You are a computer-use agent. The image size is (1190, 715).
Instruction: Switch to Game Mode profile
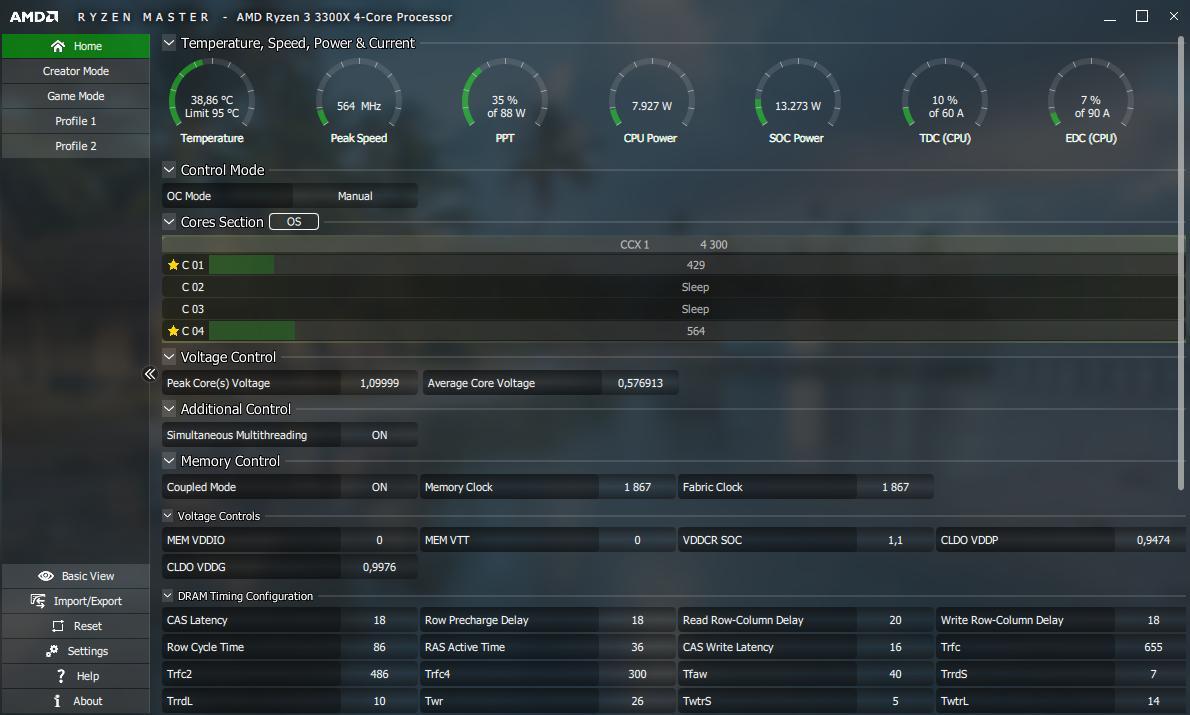[76, 96]
